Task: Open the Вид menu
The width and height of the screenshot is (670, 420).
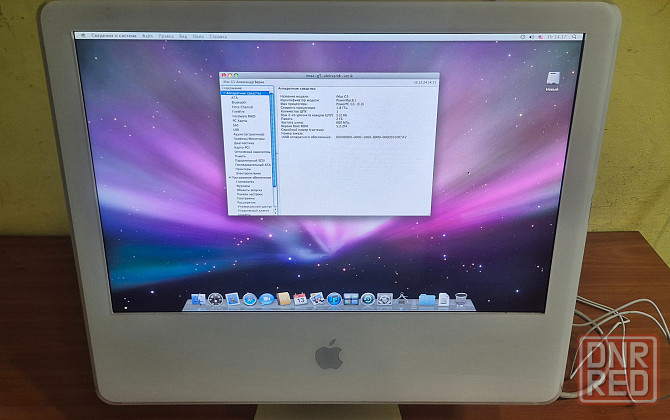Action: [183, 36]
